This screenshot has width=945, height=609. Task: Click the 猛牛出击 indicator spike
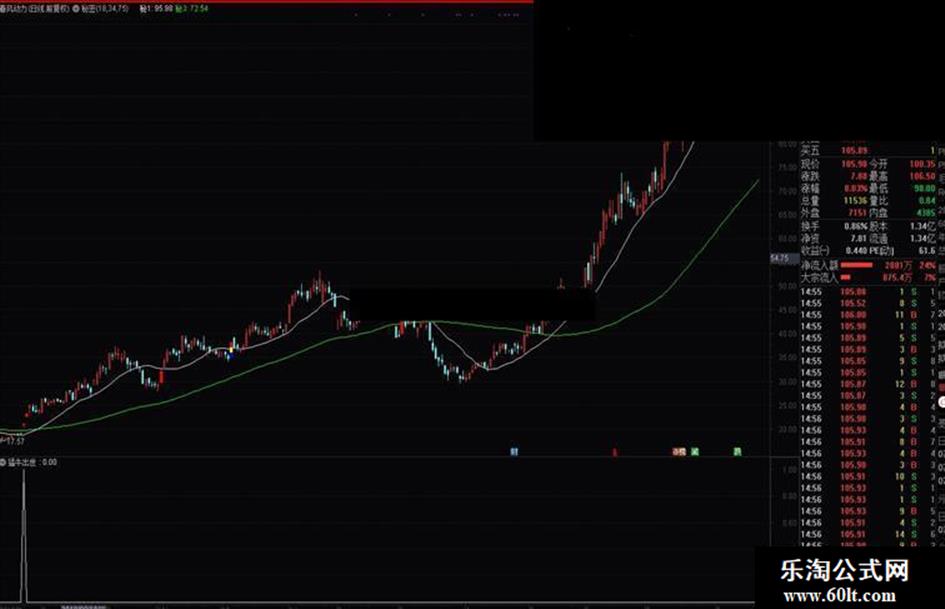pos(24,535)
